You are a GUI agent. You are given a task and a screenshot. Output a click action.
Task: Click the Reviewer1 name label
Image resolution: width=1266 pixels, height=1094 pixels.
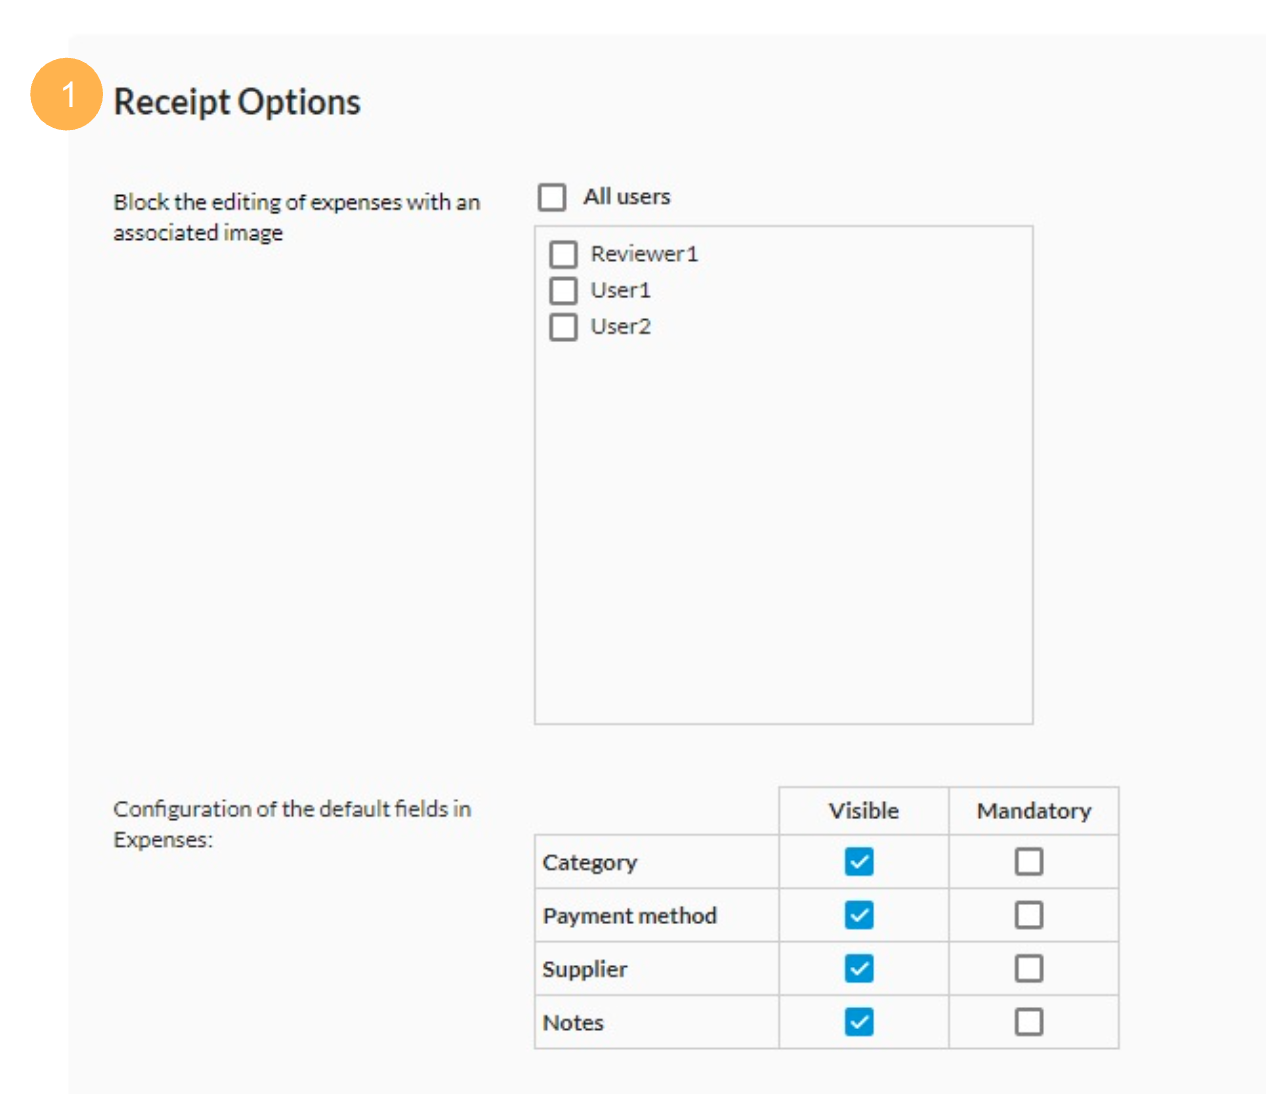(644, 254)
